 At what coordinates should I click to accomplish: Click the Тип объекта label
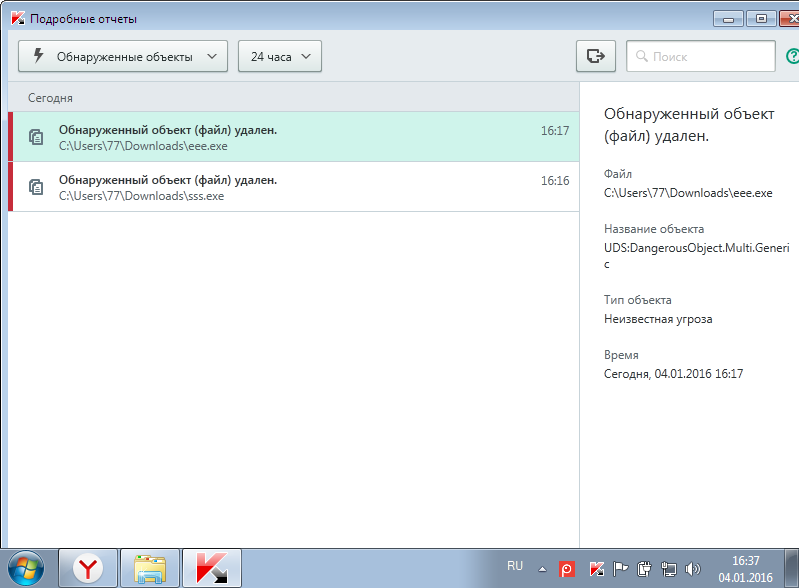click(637, 300)
